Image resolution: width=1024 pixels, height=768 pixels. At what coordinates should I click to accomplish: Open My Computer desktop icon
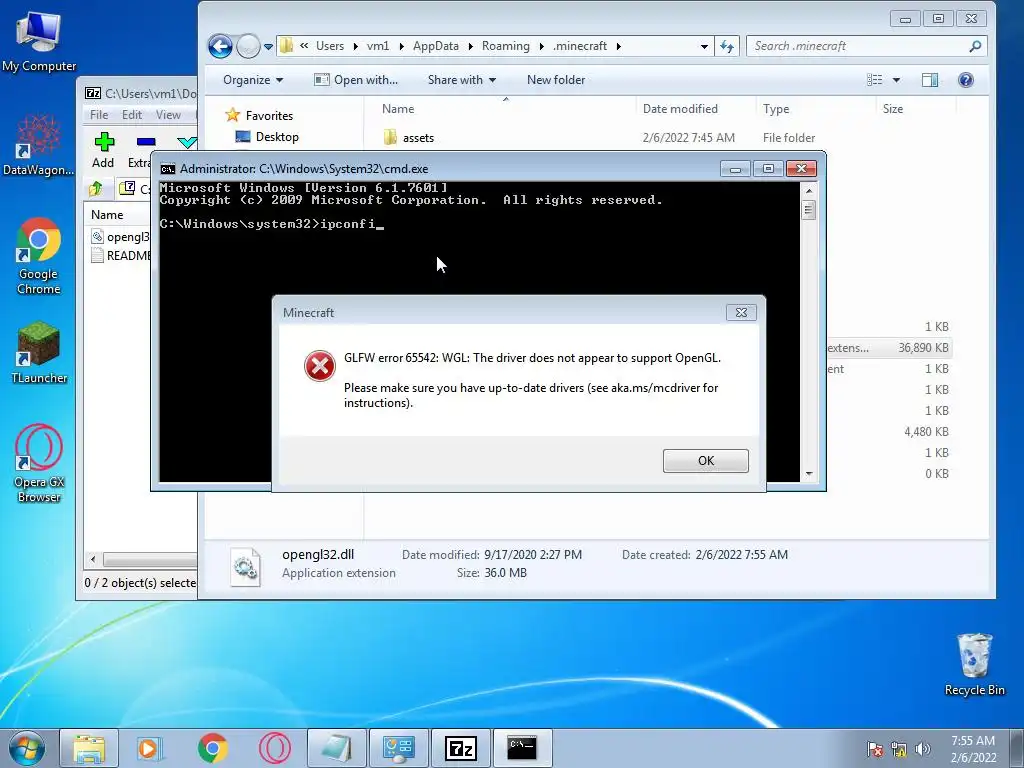[39, 42]
